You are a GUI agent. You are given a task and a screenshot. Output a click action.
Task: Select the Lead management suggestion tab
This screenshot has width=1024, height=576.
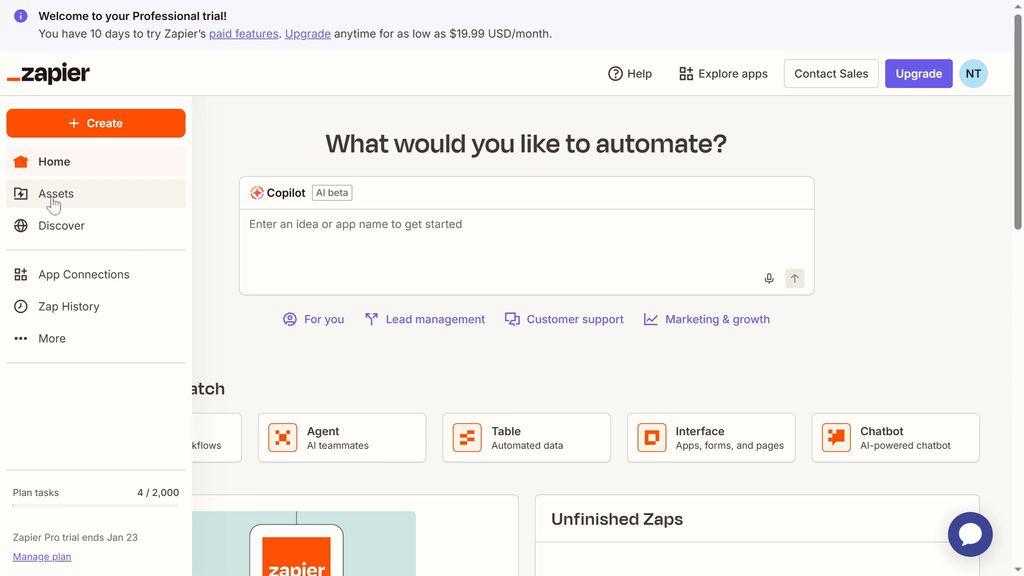pyautogui.click(x=425, y=320)
